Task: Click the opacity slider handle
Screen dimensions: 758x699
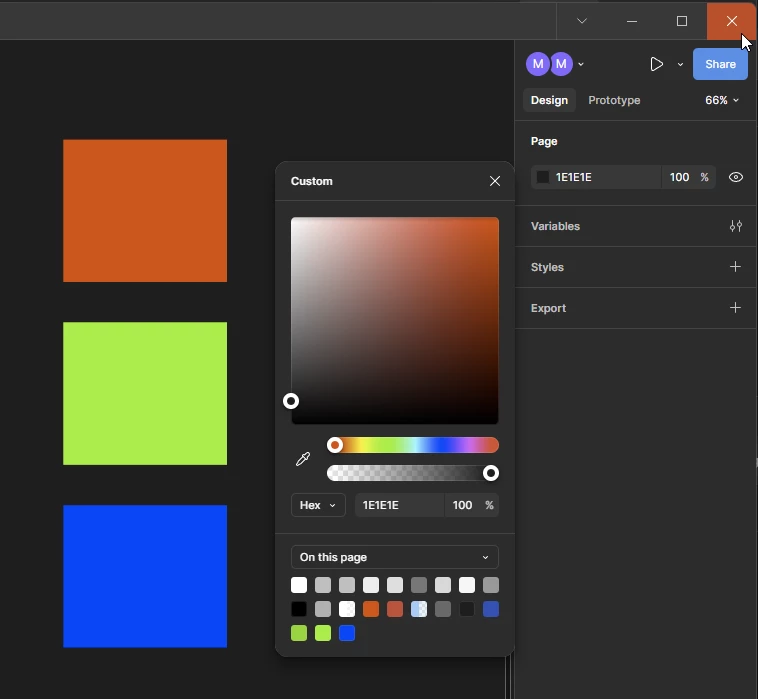Action: (491, 473)
